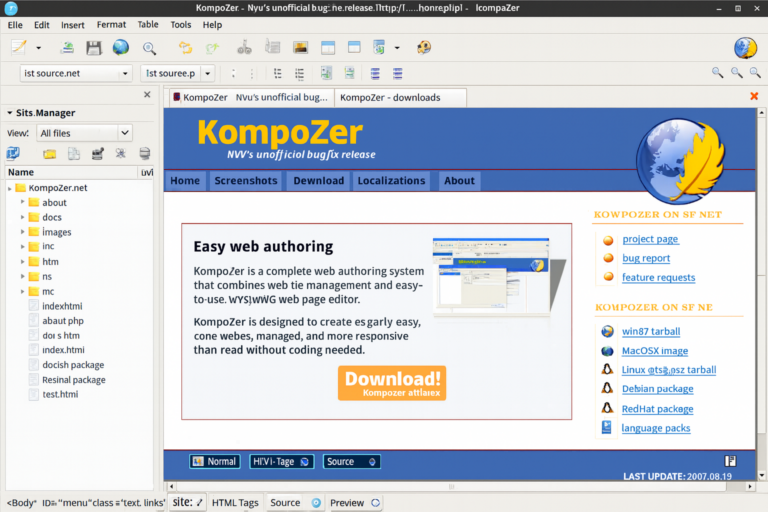
Task: Click the Screenshots nav link
Action: click(245, 181)
